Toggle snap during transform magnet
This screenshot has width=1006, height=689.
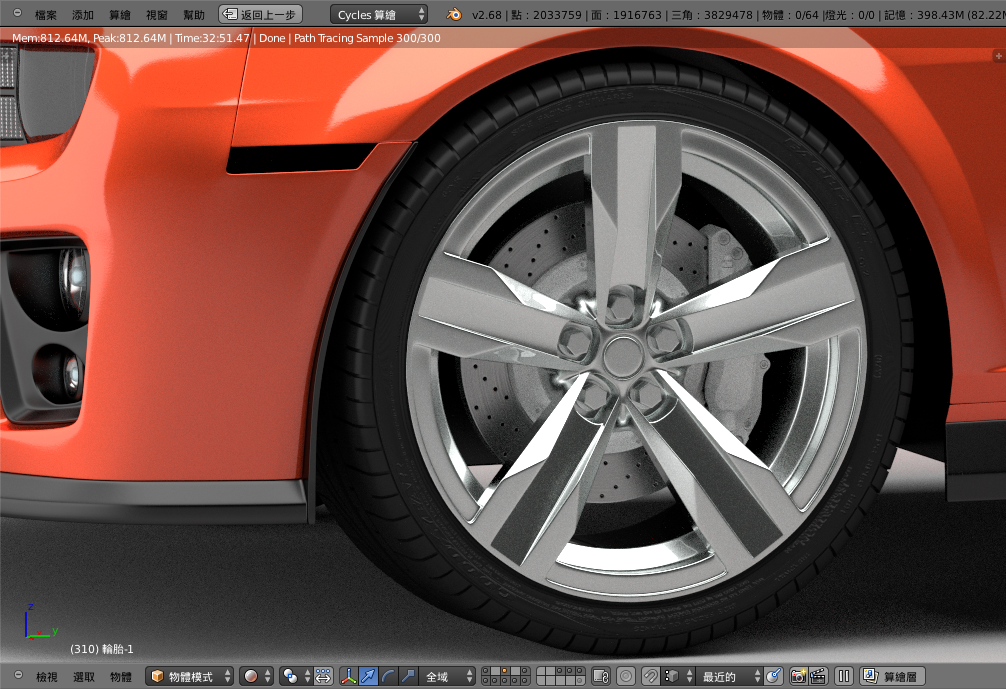click(x=651, y=677)
